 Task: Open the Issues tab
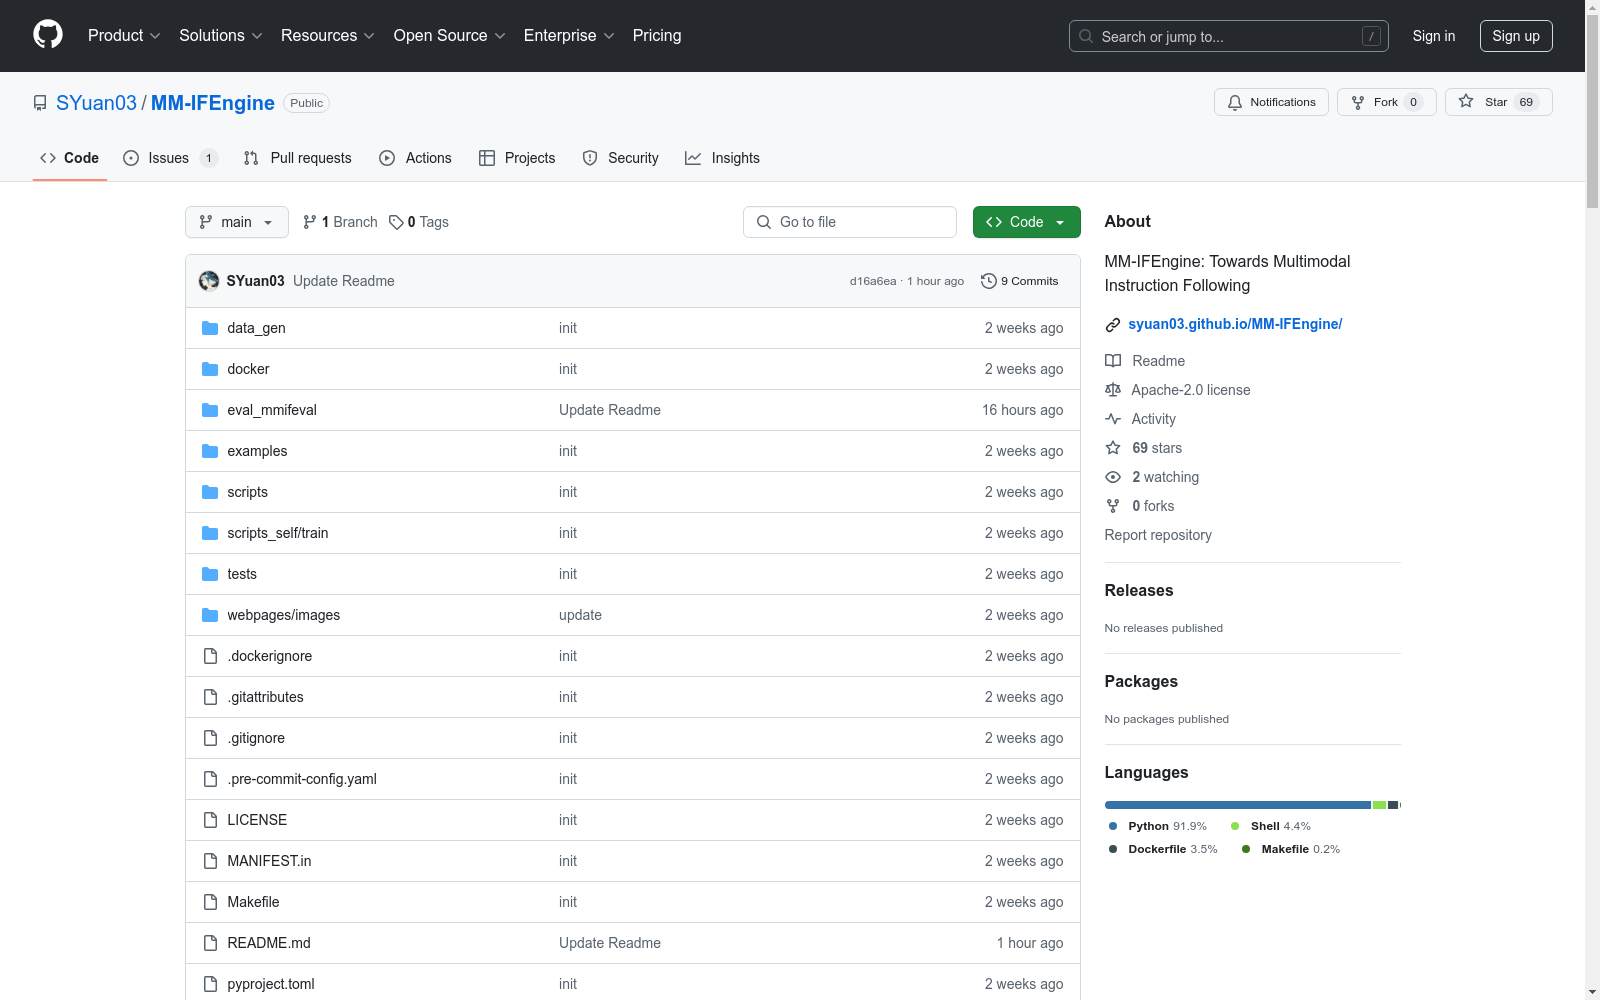click(x=170, y=158)
